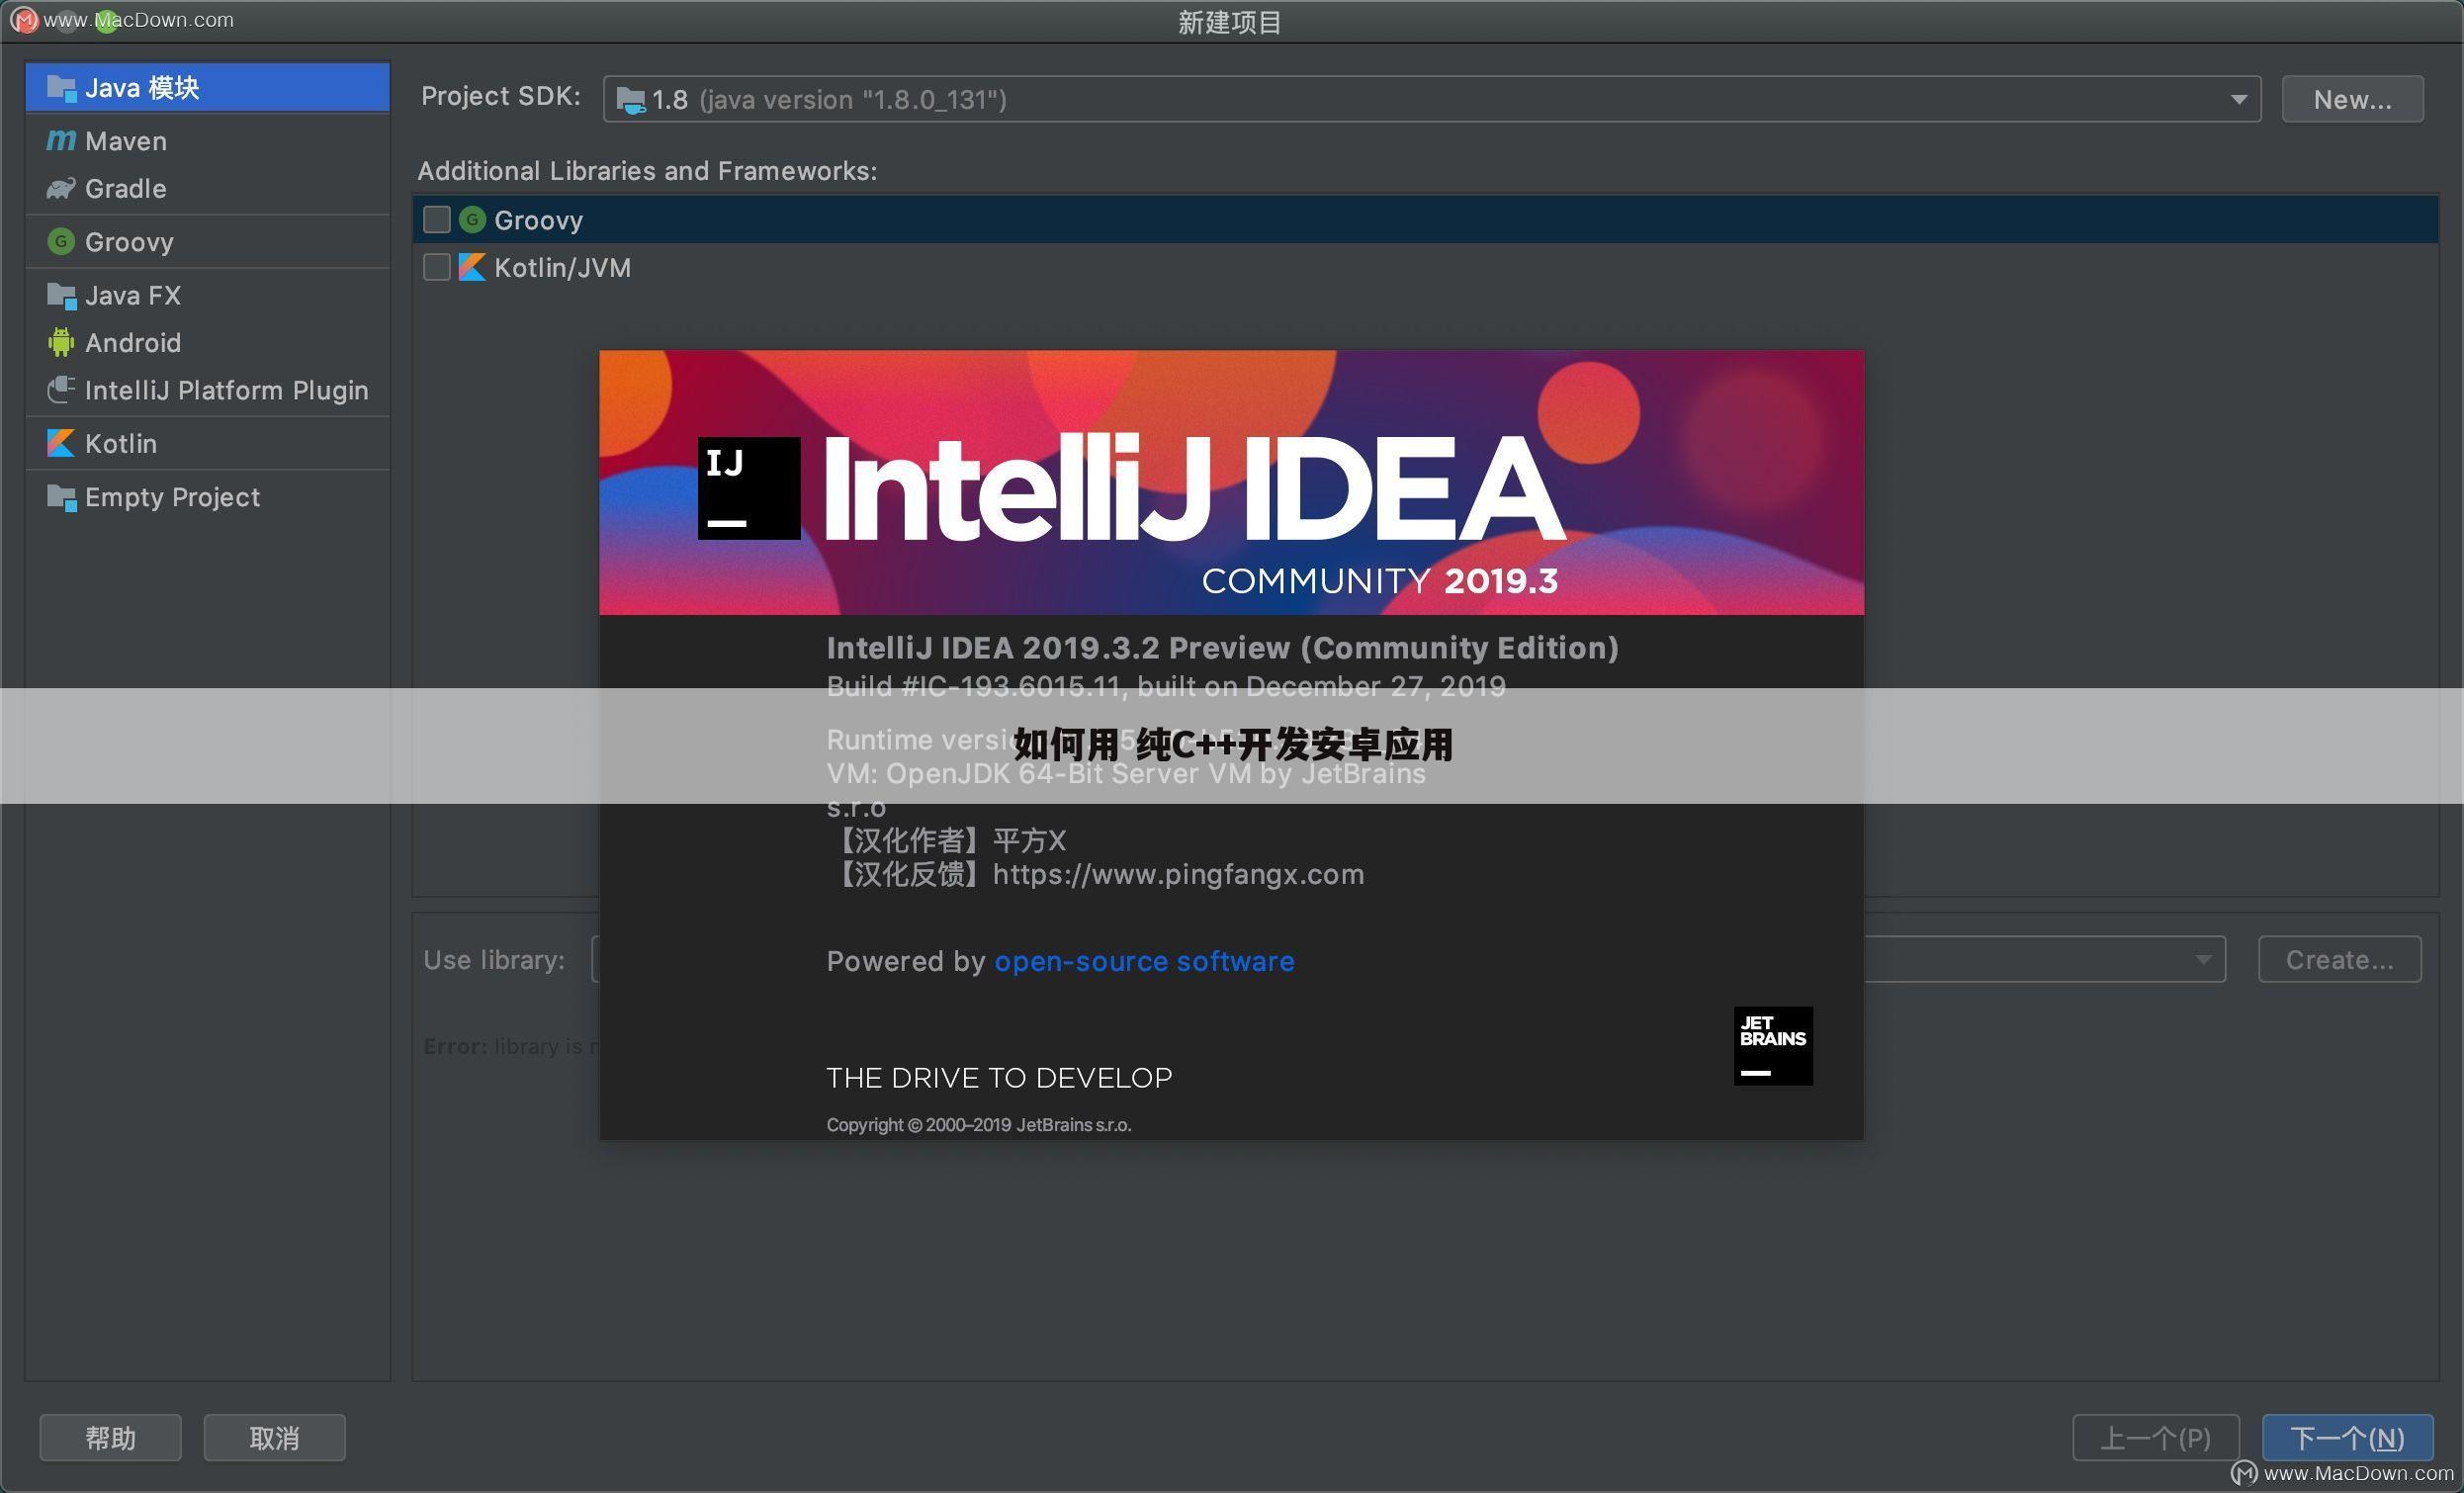Click the IntelliJ Platform Plugin icon
The image size is (2464, 1493).
click(x=61, y=390)
